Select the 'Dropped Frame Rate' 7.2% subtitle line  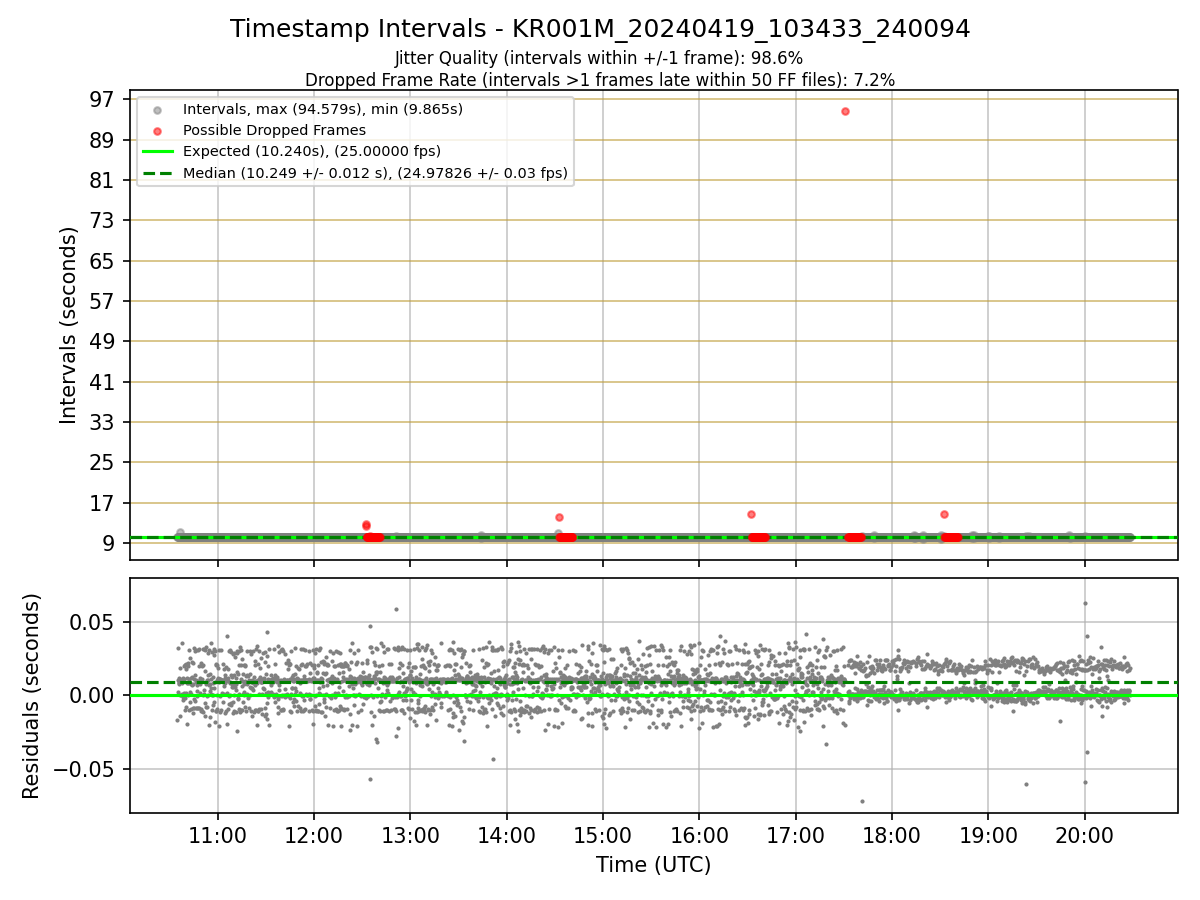point(600,79)
